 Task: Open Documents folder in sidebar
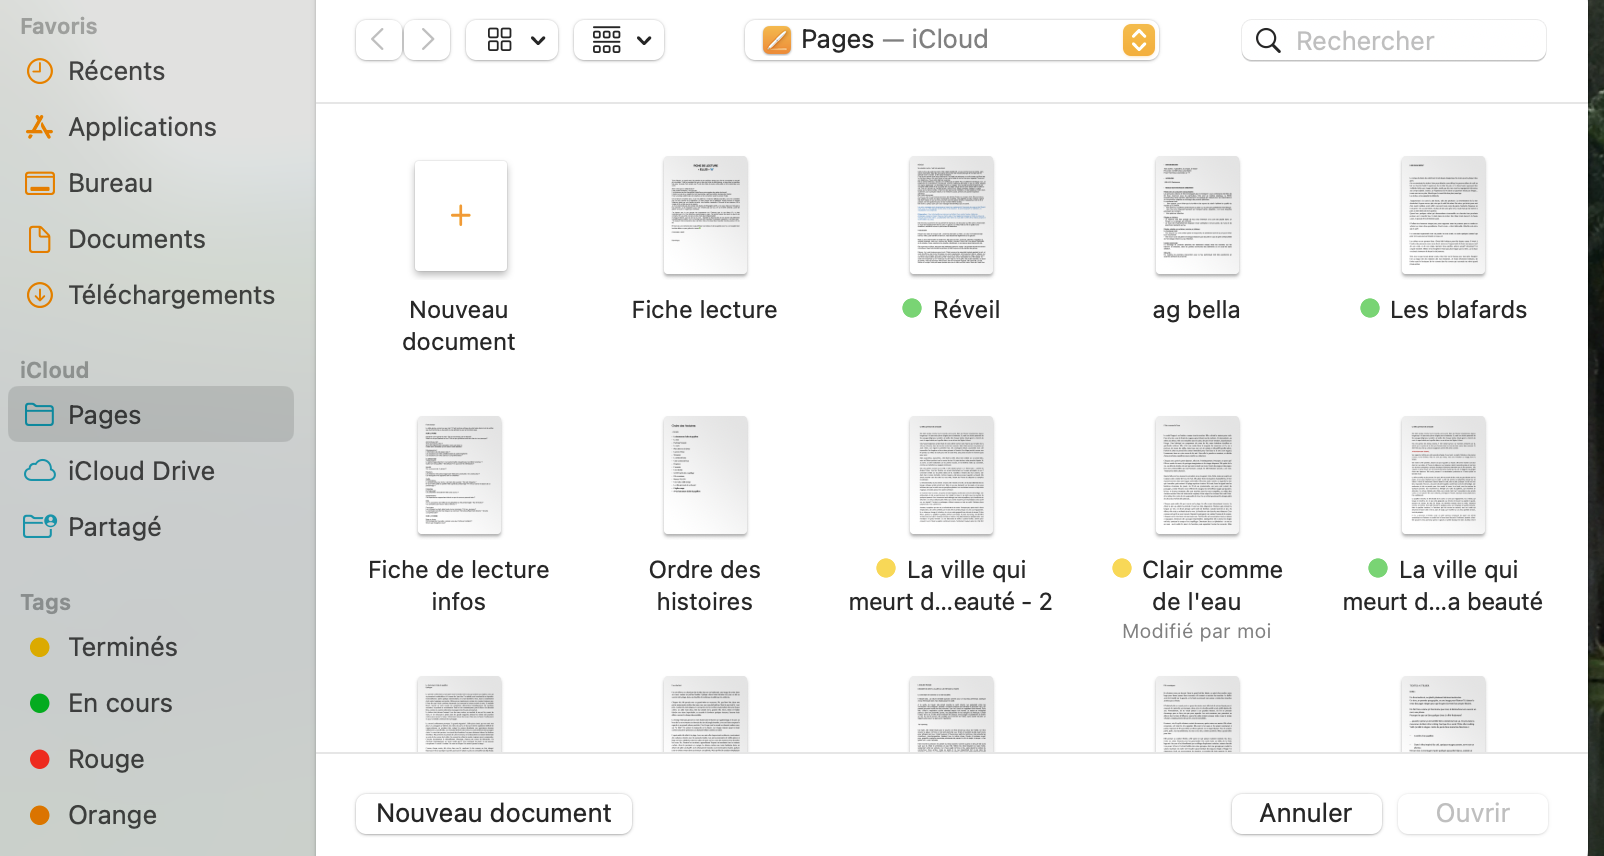(136, 239)
